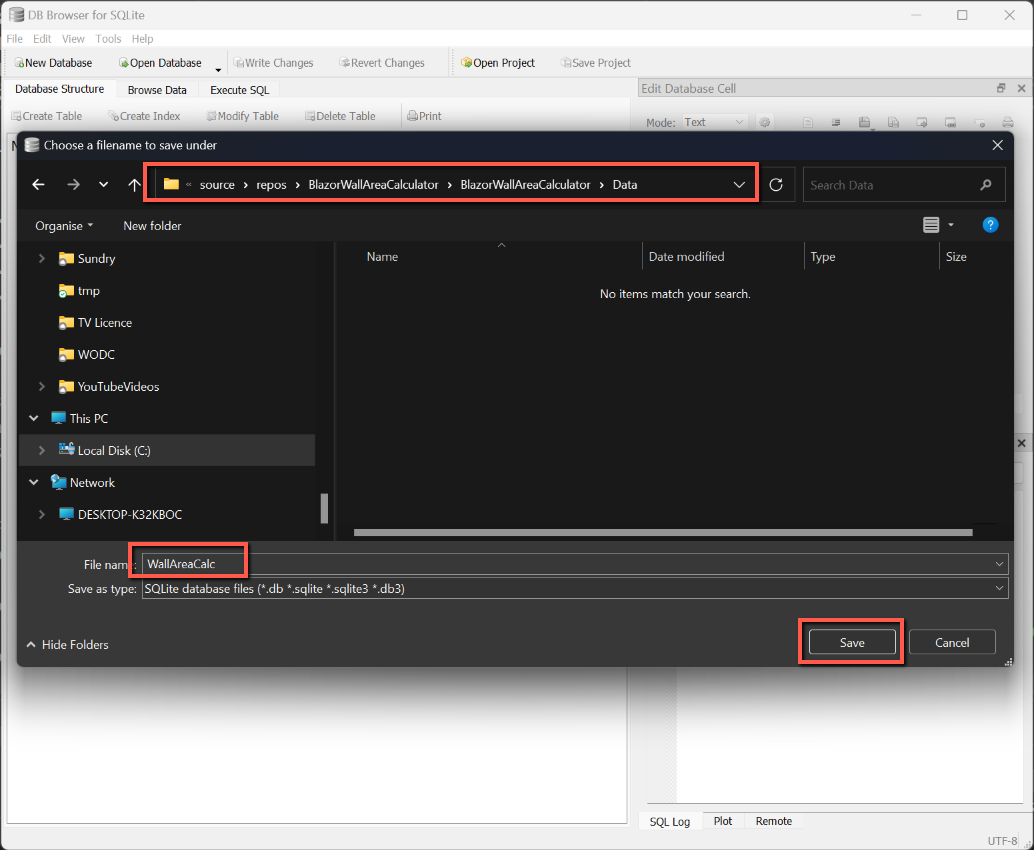
Task: Open the Organise menu
Action: (x=64, y=226)
